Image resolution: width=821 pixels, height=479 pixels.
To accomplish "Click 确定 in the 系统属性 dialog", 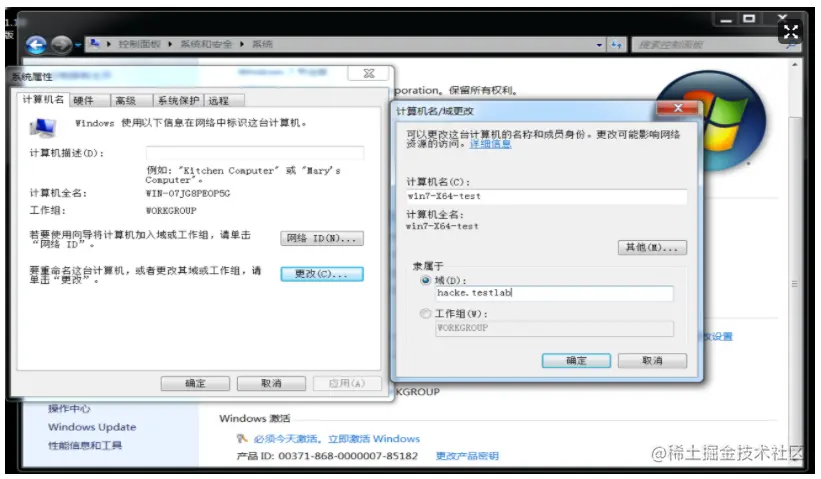I will coord(195,383).
